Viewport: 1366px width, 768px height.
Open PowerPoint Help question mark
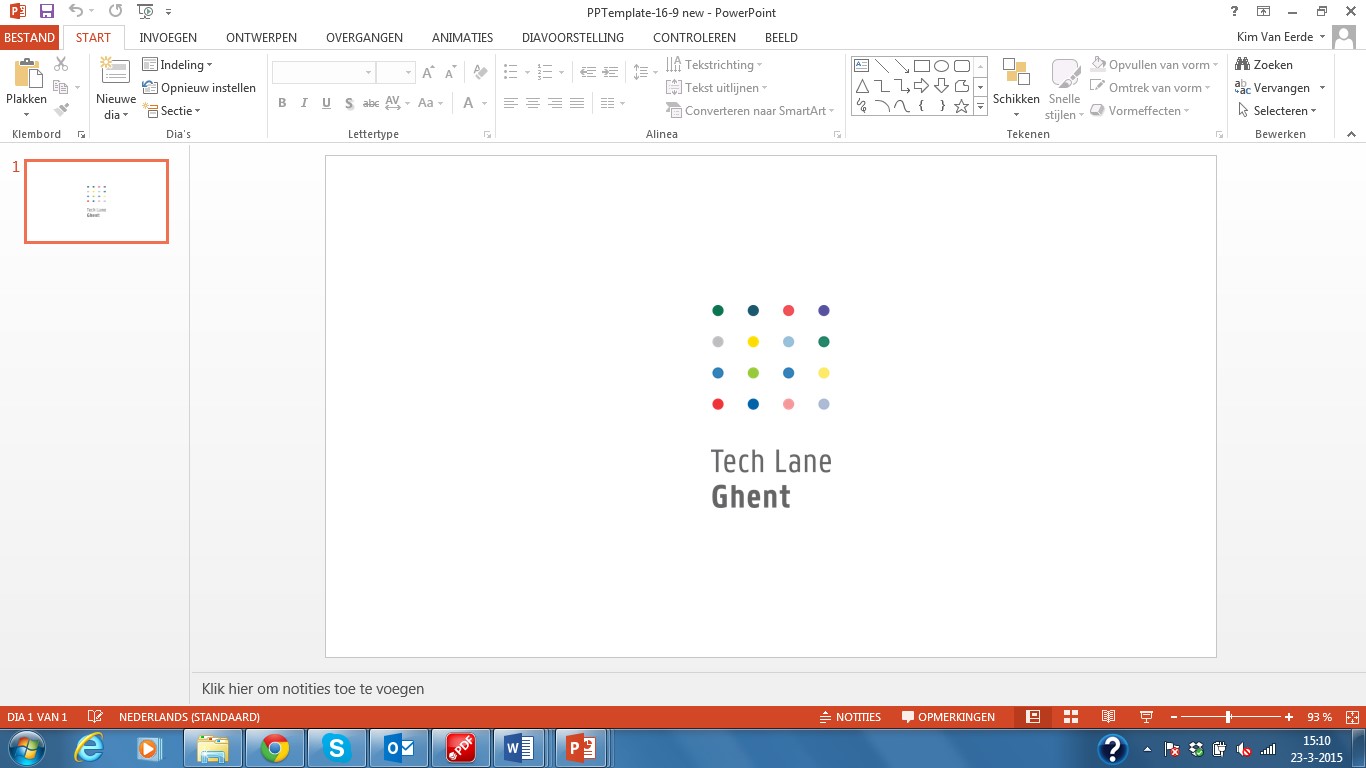(x=1236, y=12)
